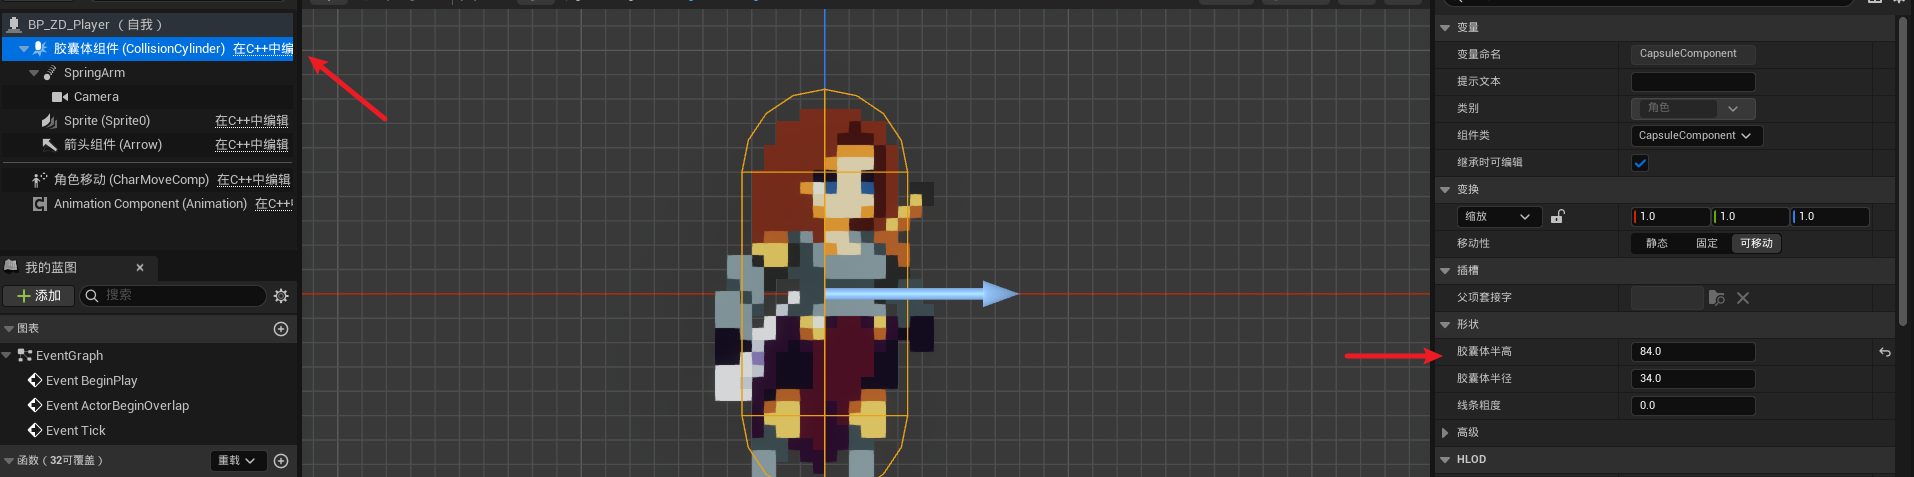Set mobility to Stationary (固定)
This screenshot has height=477, width=1914.
click(x=1707, y=244)
